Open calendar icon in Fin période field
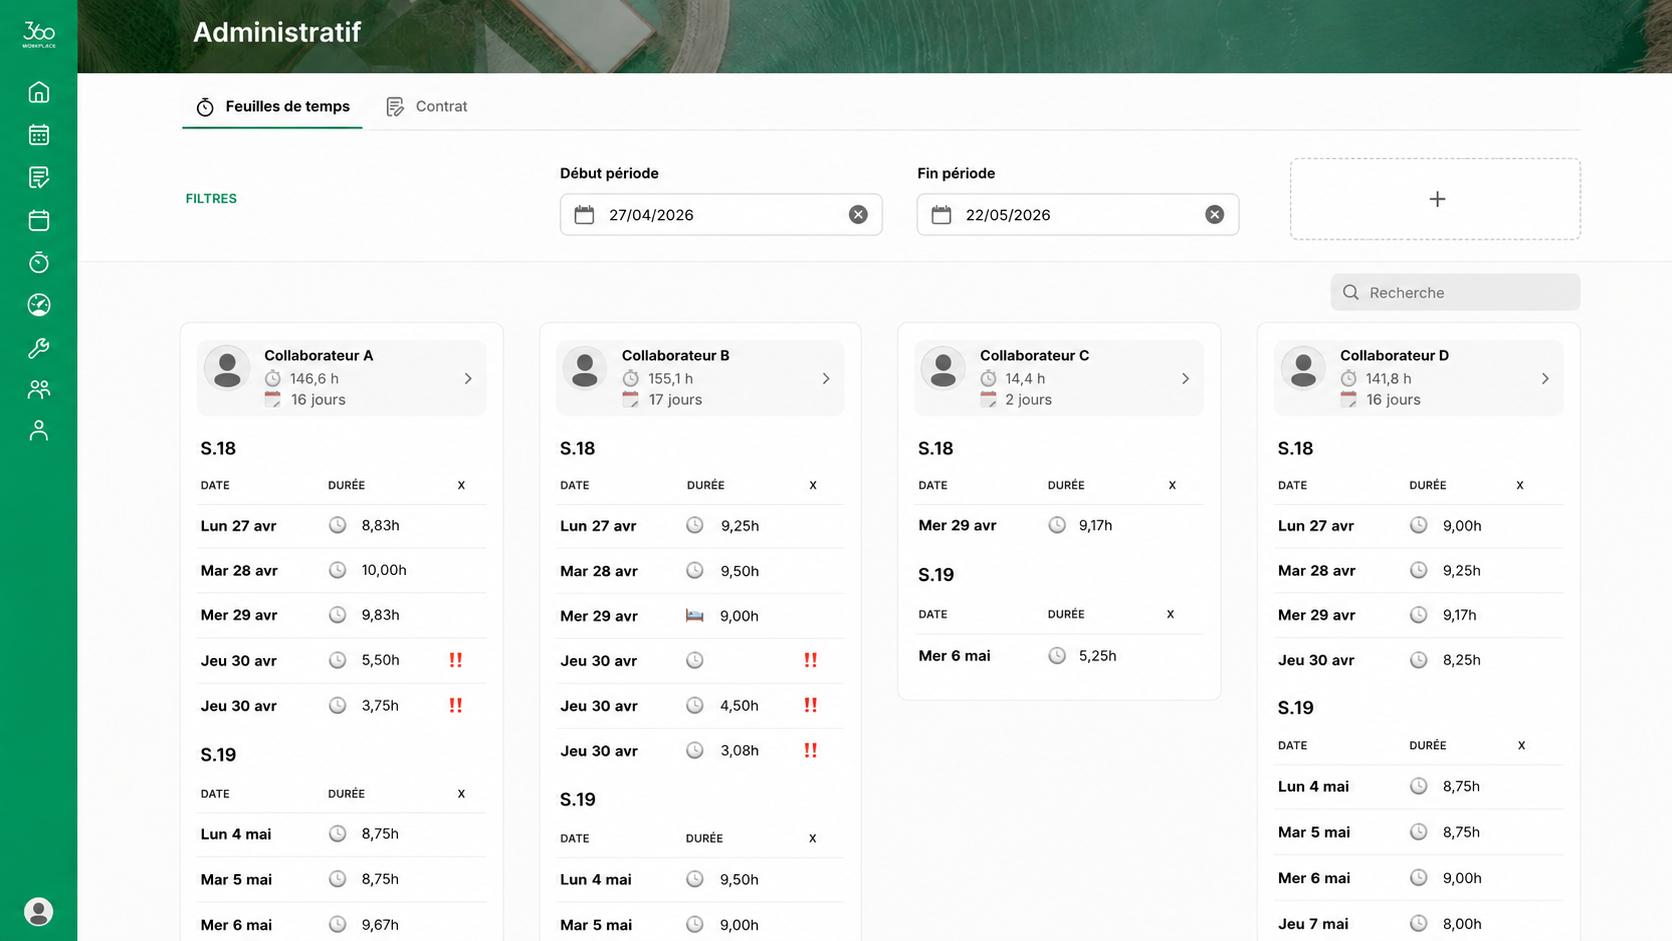 pos(941,215)
